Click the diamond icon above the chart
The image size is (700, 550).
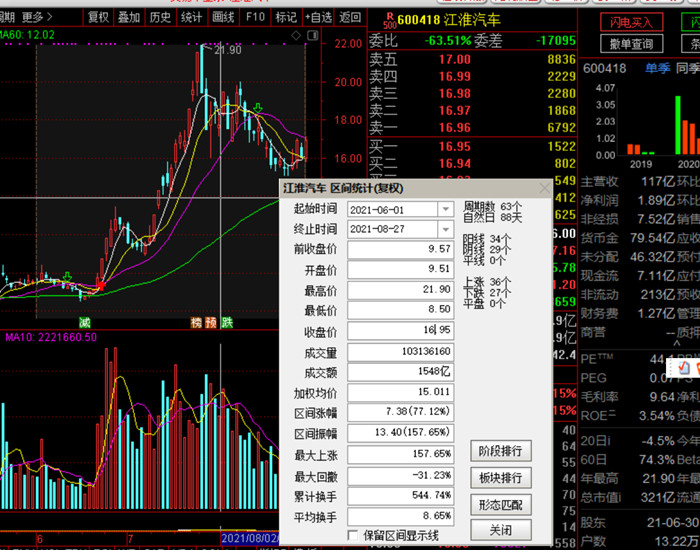[296, 35]
